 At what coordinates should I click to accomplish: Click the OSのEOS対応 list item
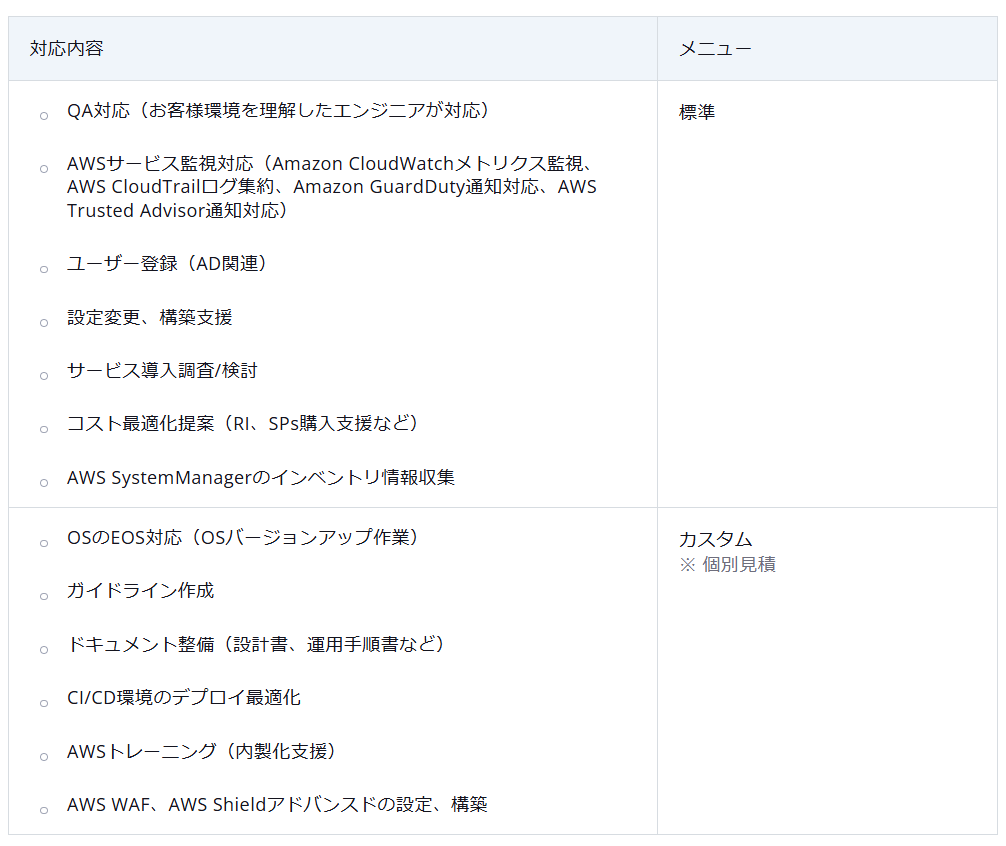tap(243, 537)
